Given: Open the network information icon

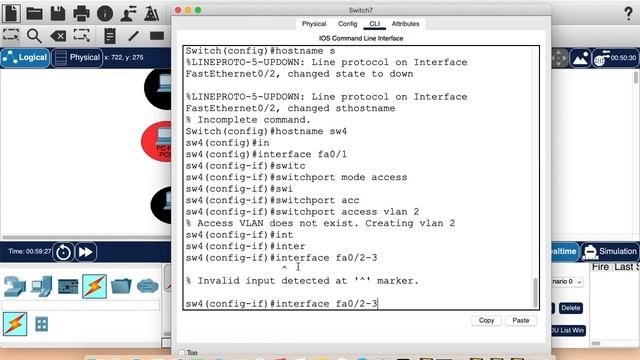Looking at the screenshot, I should (105, 13).
